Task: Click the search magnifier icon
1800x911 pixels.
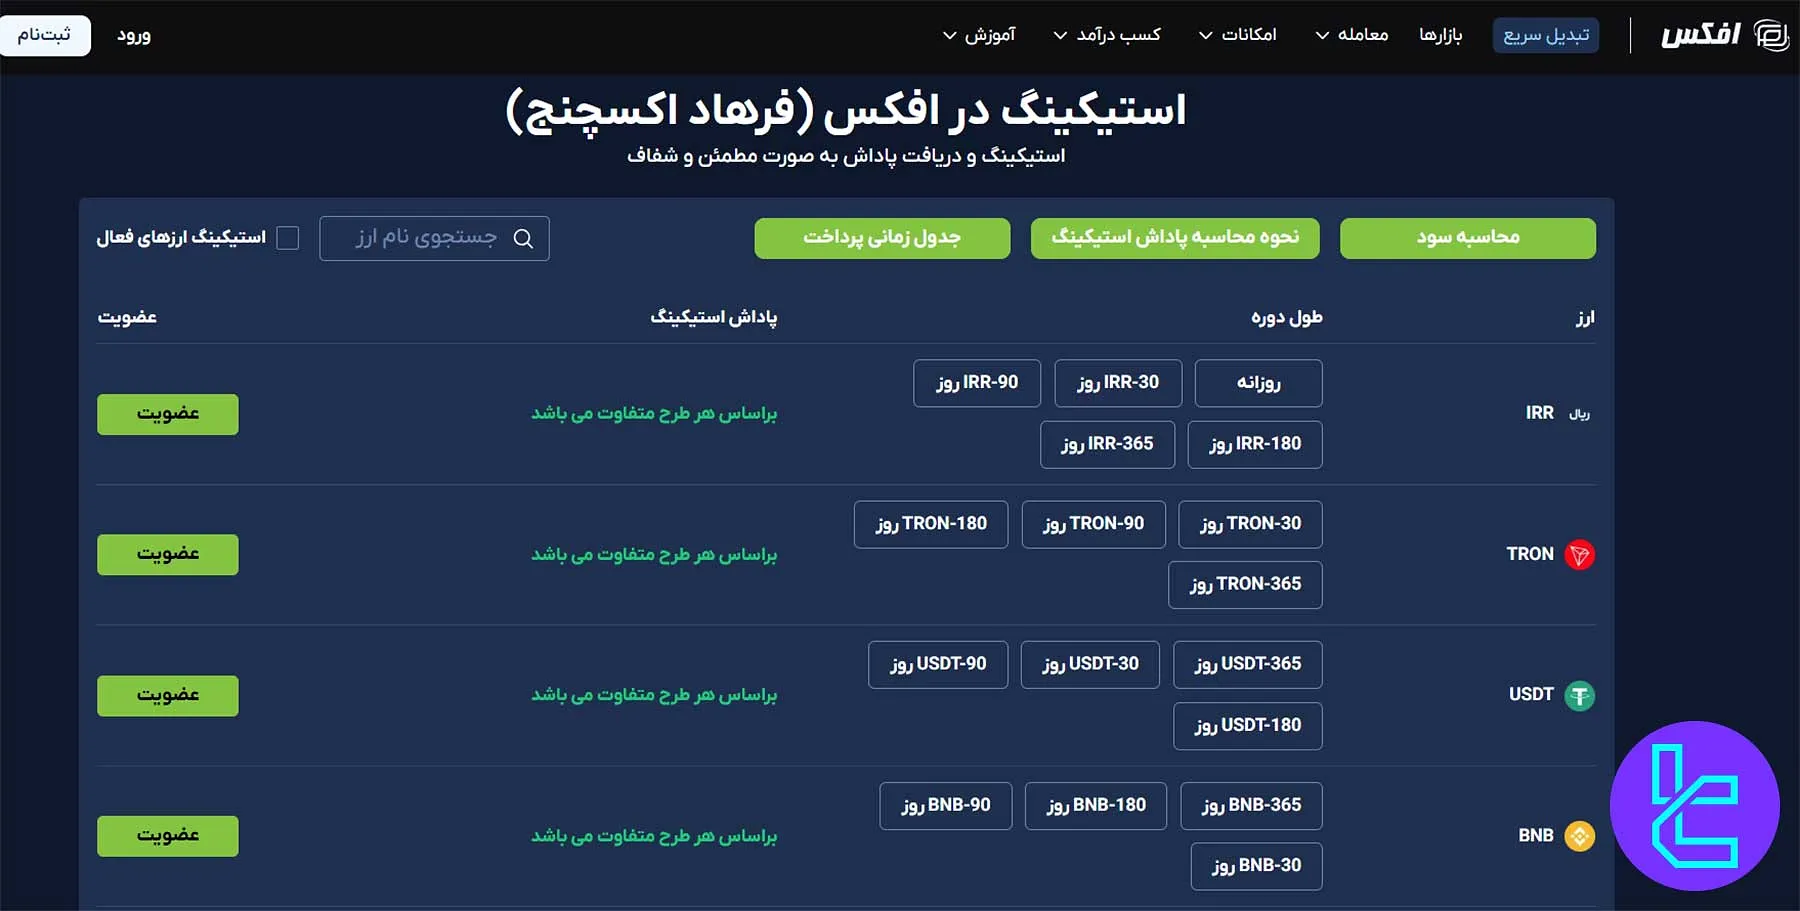Action: [524, 238]
